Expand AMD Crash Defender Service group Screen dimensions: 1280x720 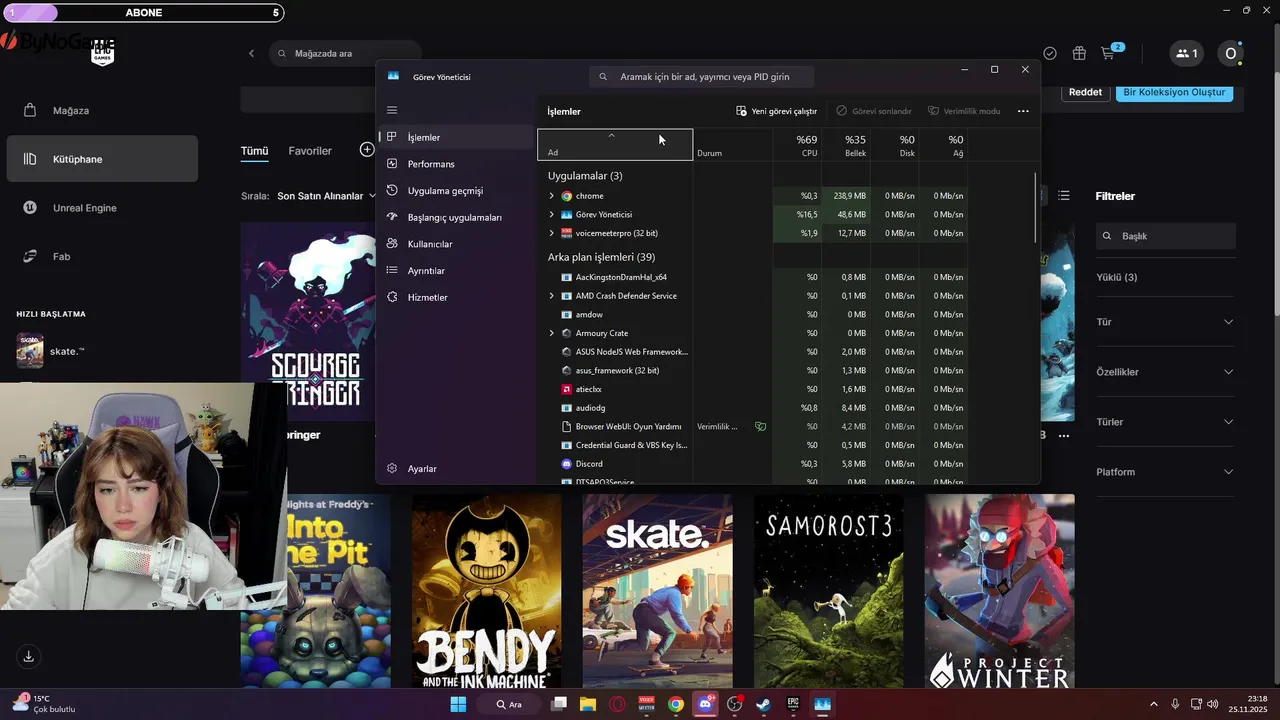point(551,296)
